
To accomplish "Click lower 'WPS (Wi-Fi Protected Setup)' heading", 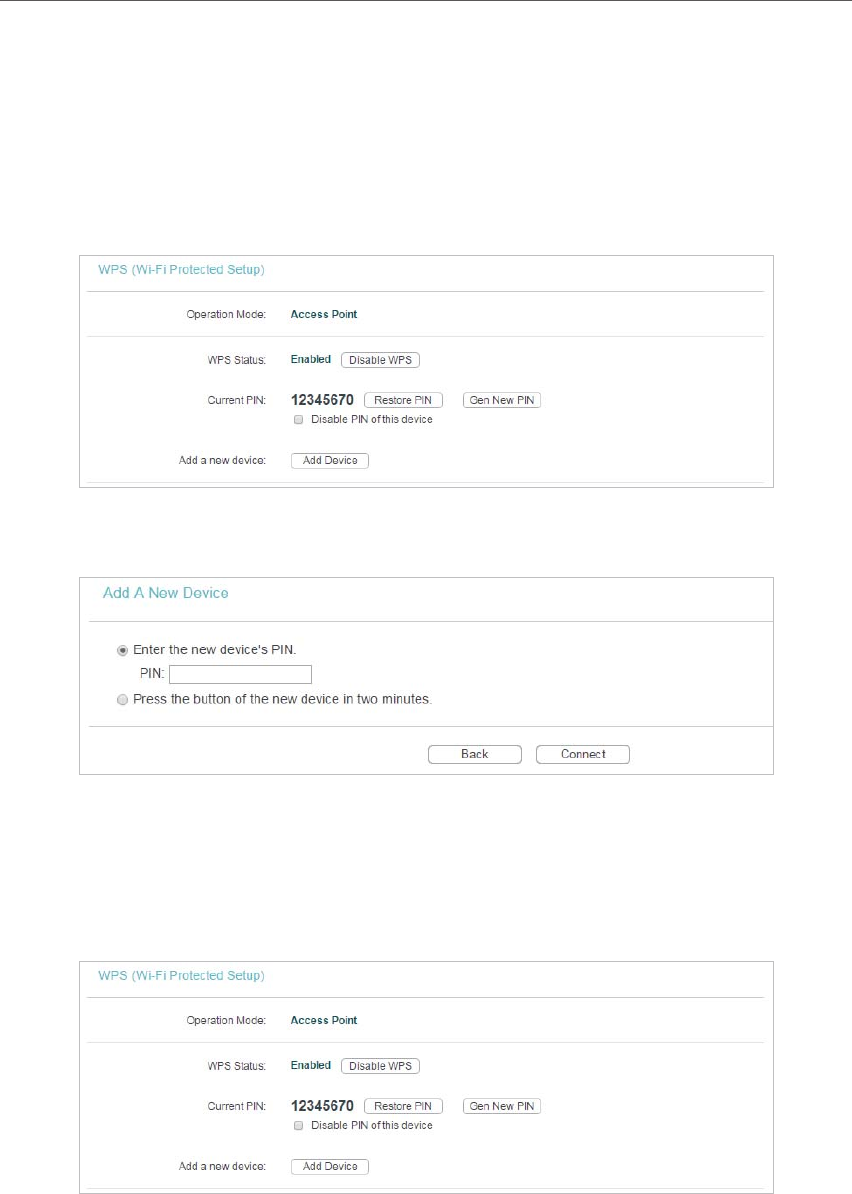I will pos(181,975).
